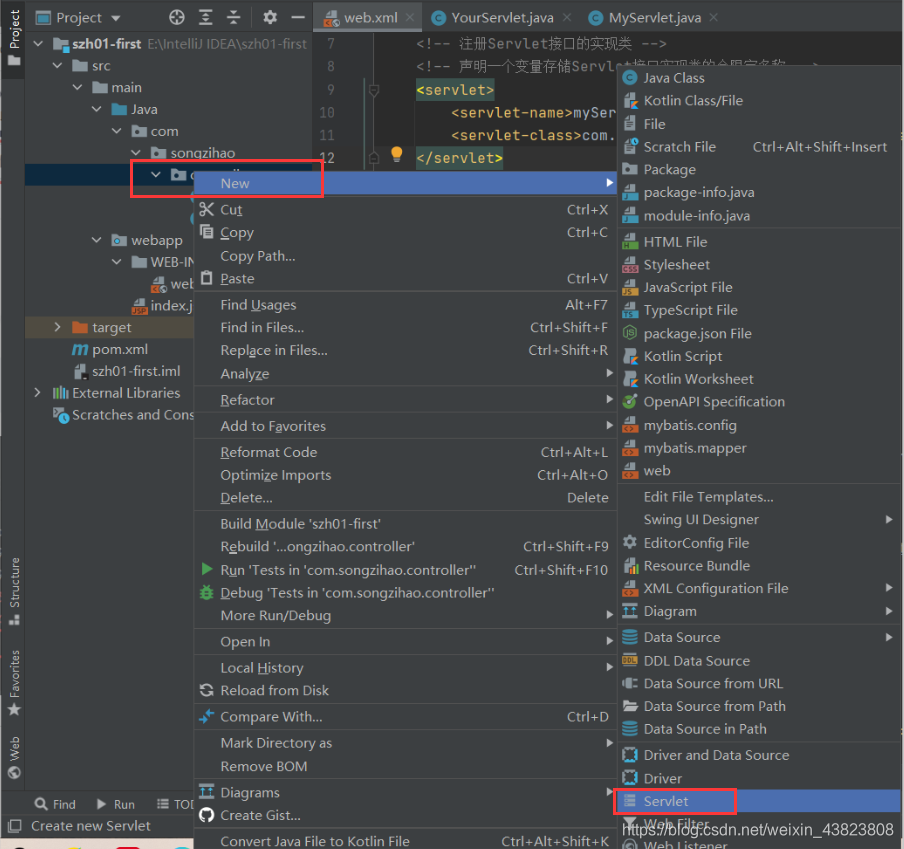Click the Resource Bundle icon
The height and width of the screenshot is (849, 904).
pyautogui.click(x=631, y=566)
